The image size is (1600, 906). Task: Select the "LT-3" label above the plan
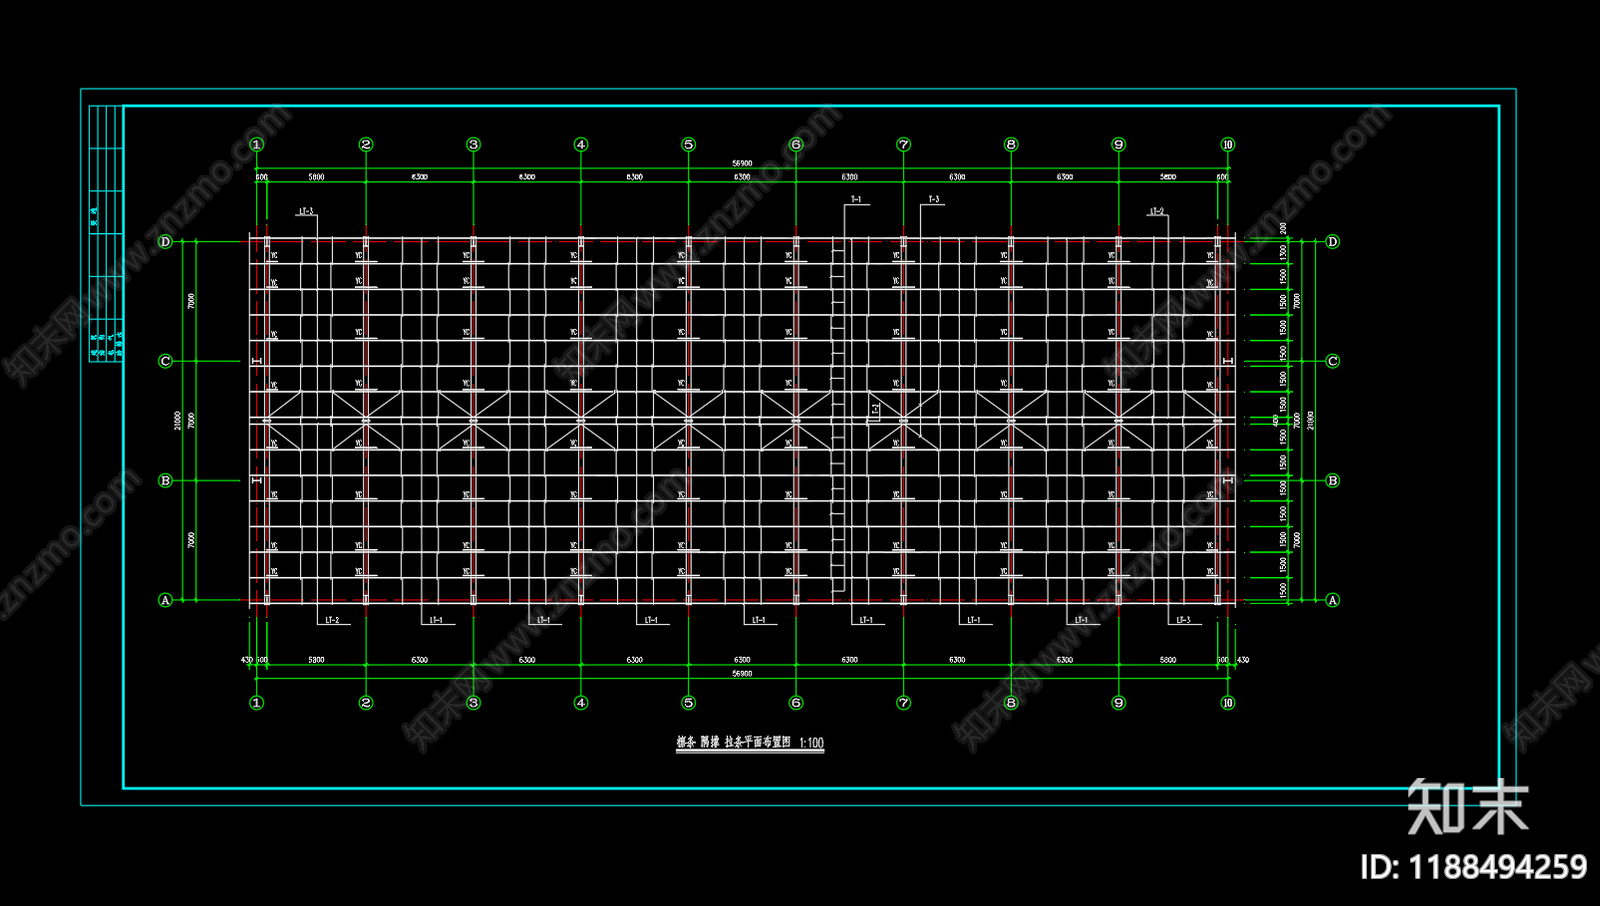[x=305, y=212]
